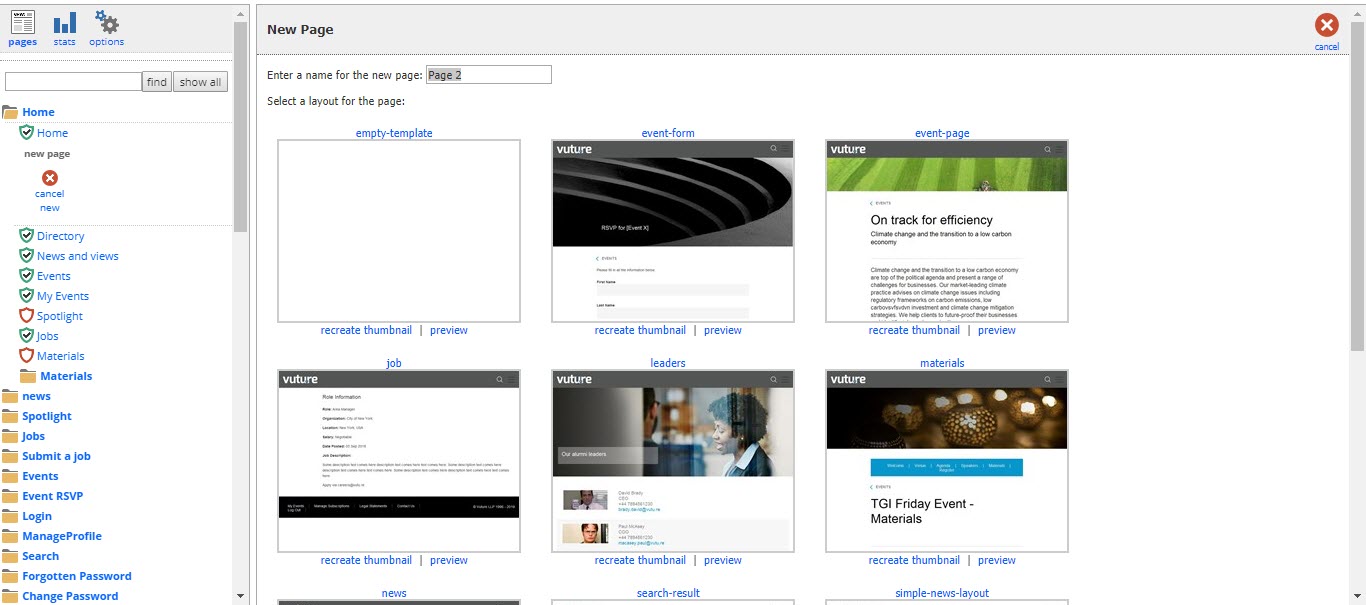Open the stats bar chart icon

(65, 22)
